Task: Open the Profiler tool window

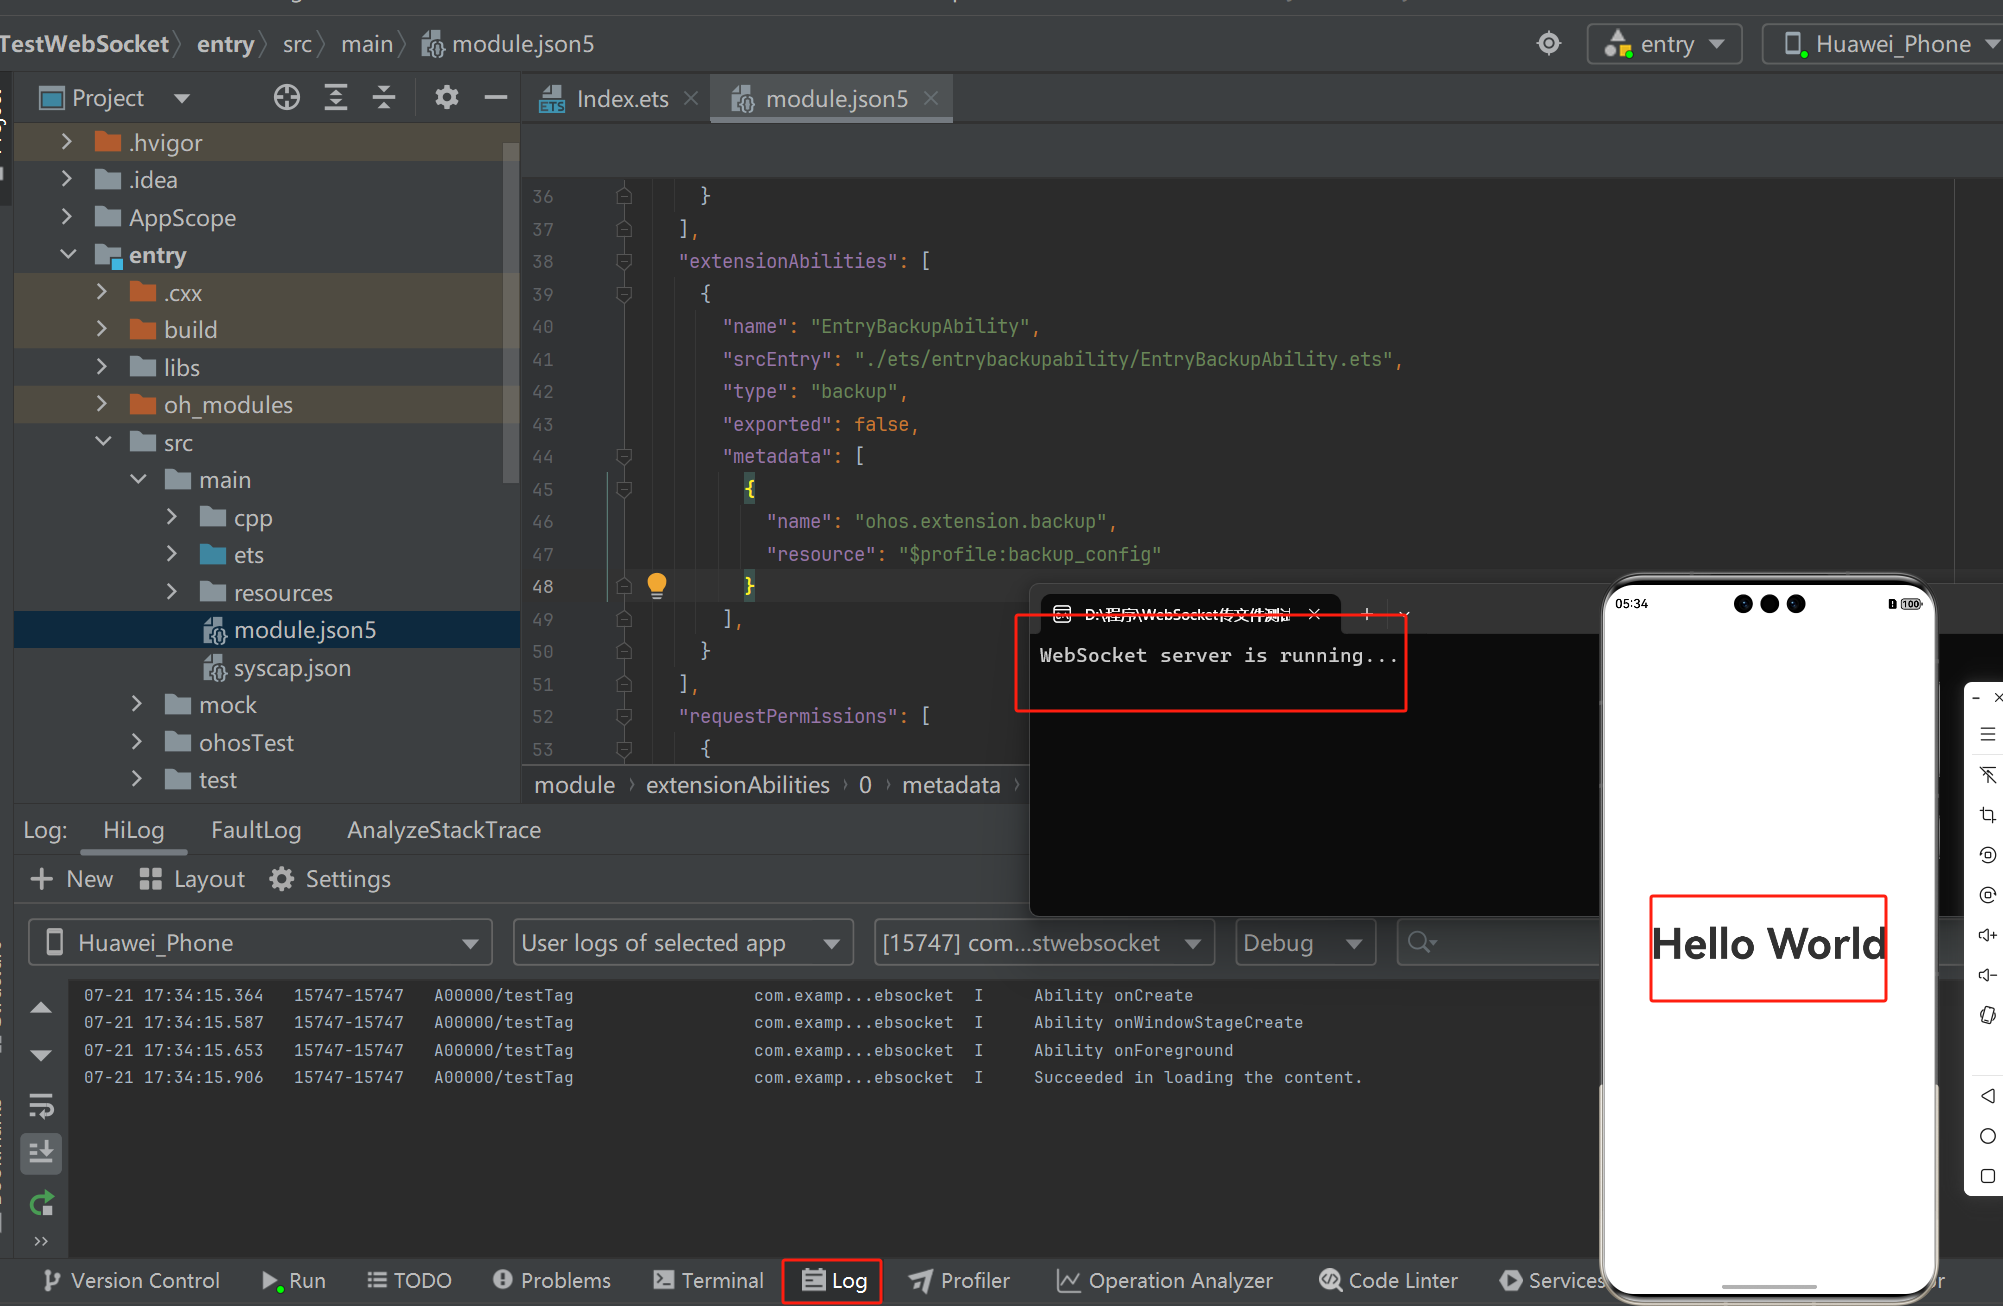Action: tap(960, 1280)
